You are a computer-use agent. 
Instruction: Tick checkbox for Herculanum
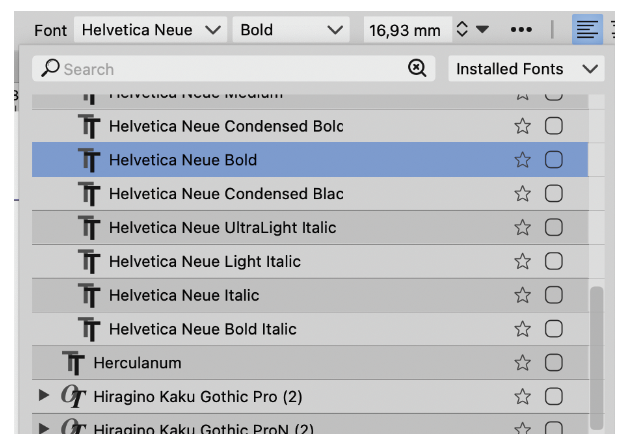click(x=554, y=363)
